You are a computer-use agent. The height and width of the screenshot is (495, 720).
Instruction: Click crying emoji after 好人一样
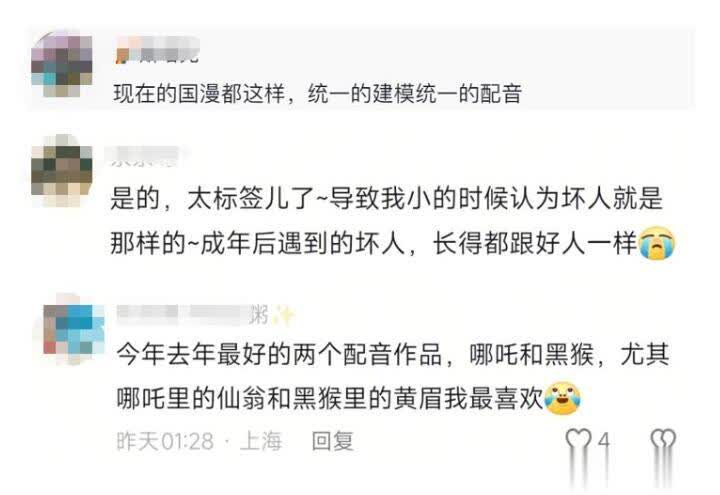[657, 243]
